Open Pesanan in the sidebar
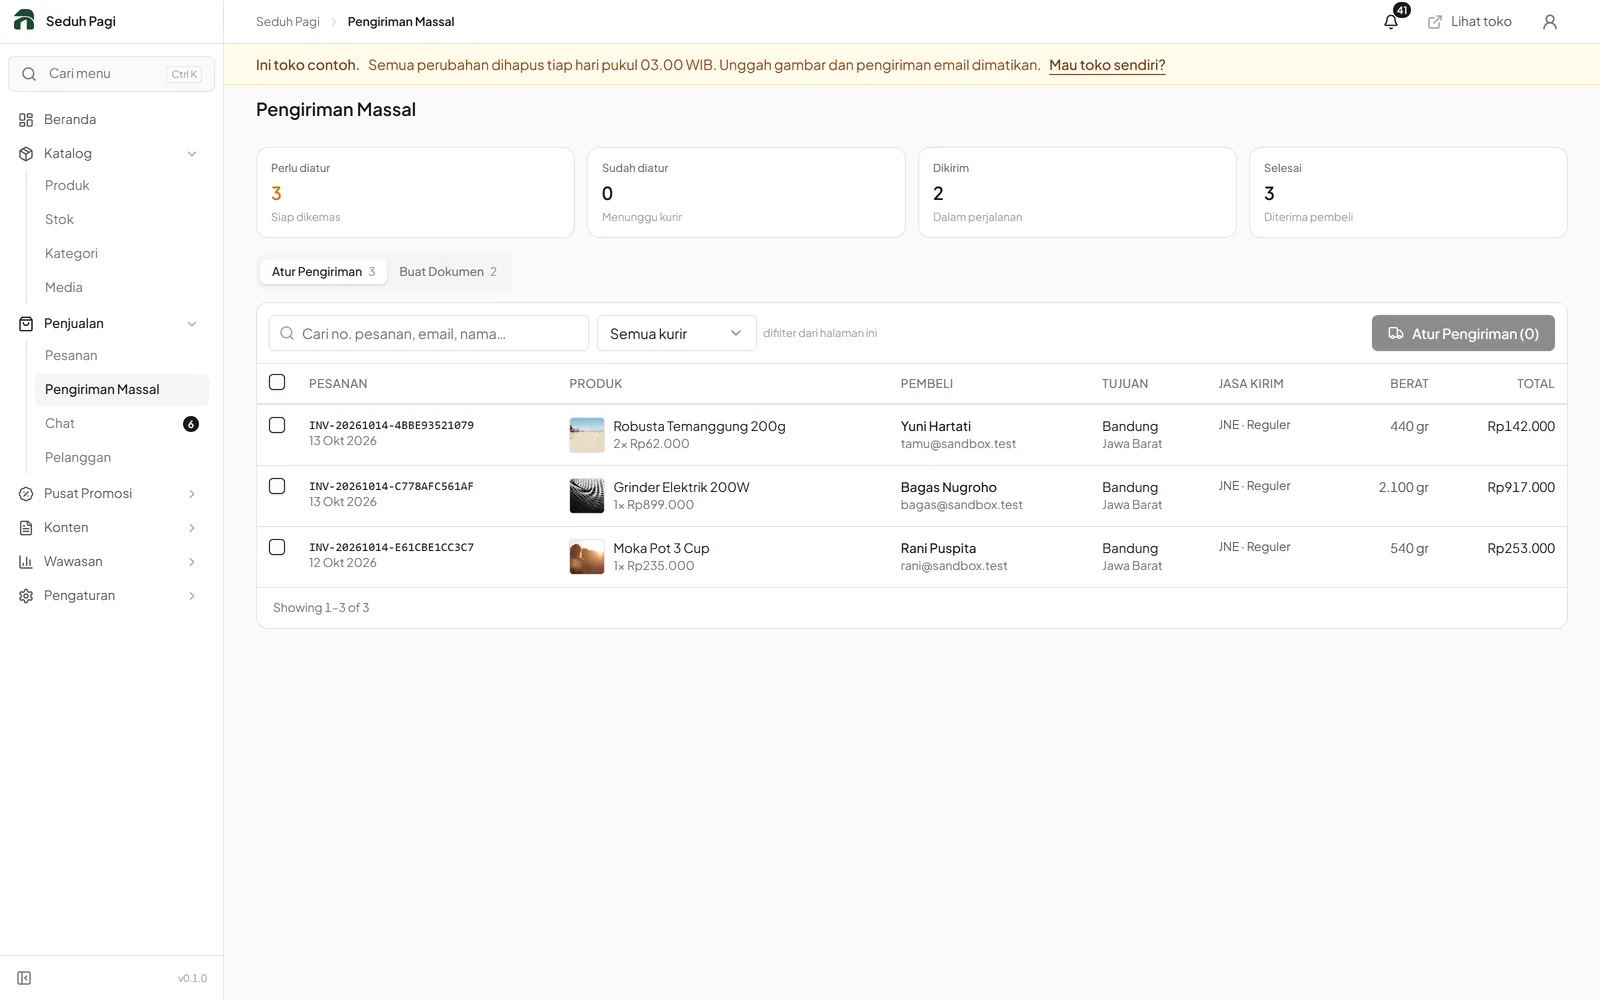 [71, 356]
